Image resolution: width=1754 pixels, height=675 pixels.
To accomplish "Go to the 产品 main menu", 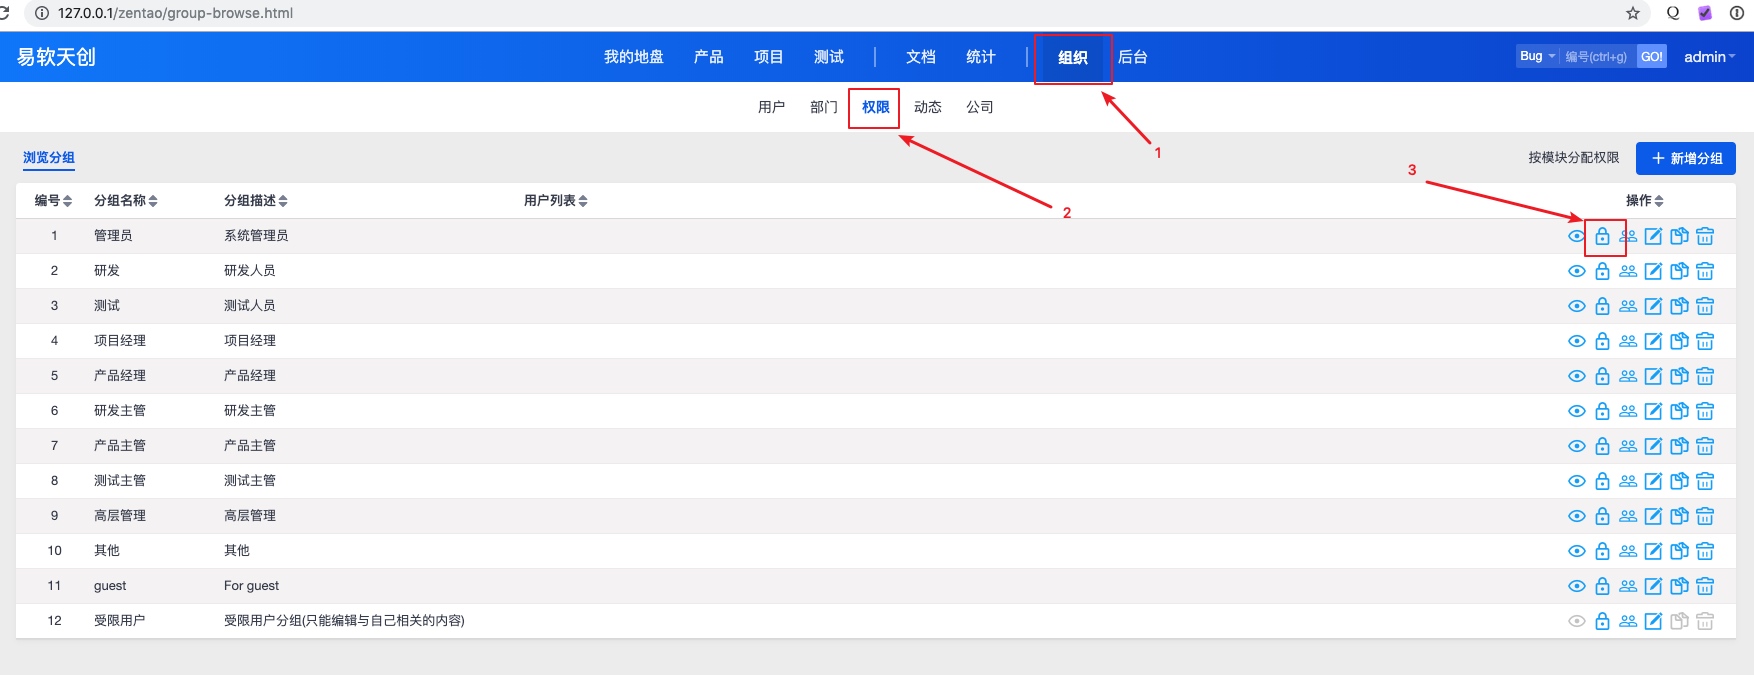I will tap(708, 57).
